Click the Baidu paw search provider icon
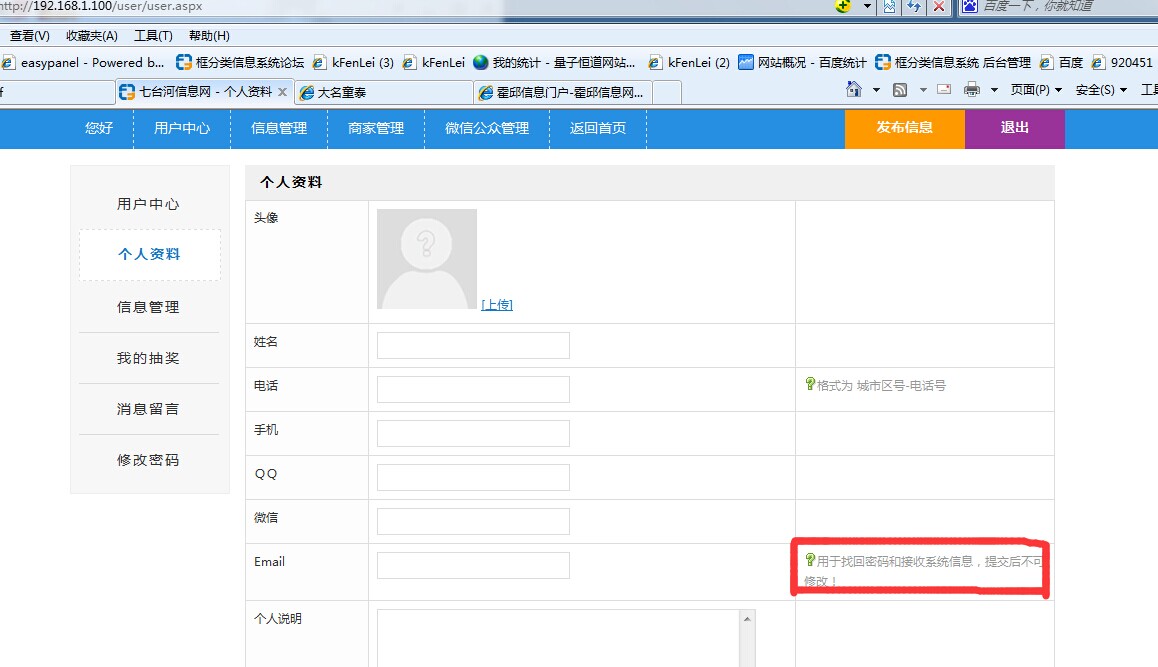 [x=969, y=6]
